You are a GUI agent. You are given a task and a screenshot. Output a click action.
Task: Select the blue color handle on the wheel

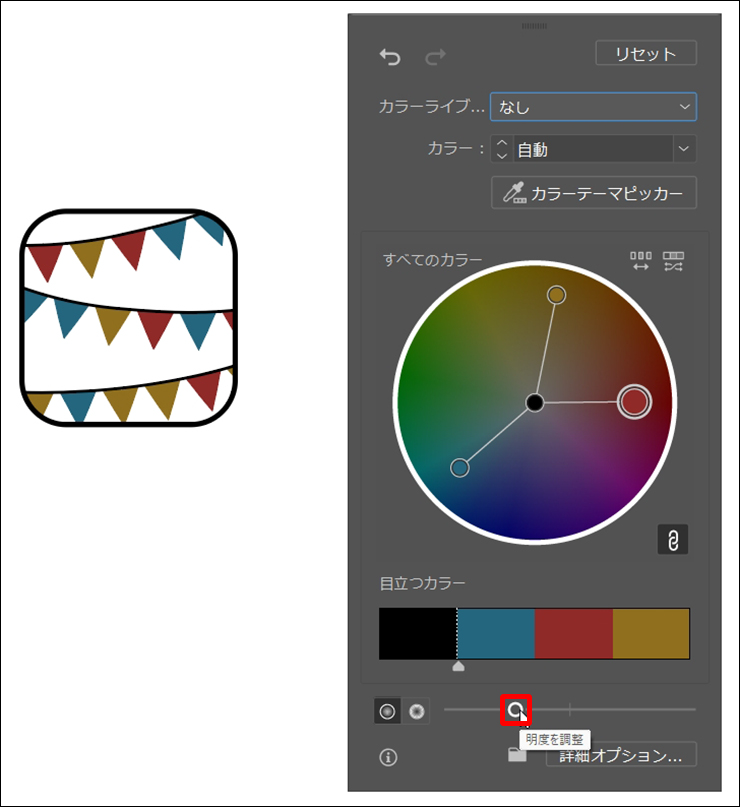click(460, 467)
